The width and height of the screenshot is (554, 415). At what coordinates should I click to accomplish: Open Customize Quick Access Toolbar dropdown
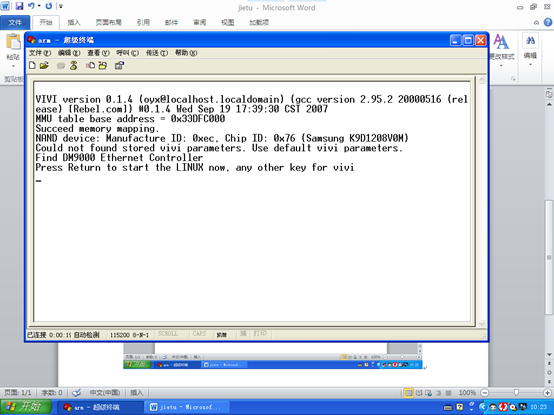[x=61, y=6]
